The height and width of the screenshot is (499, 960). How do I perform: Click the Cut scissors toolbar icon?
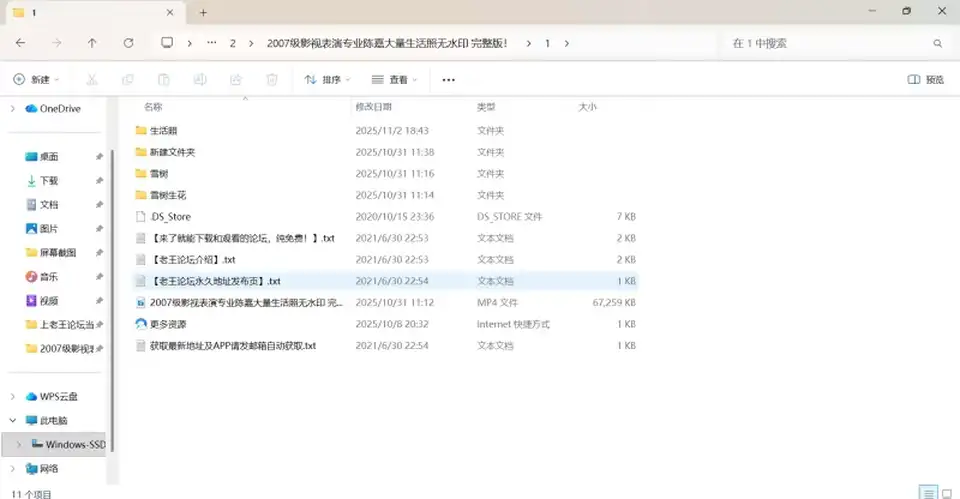(x=92, y=80)
